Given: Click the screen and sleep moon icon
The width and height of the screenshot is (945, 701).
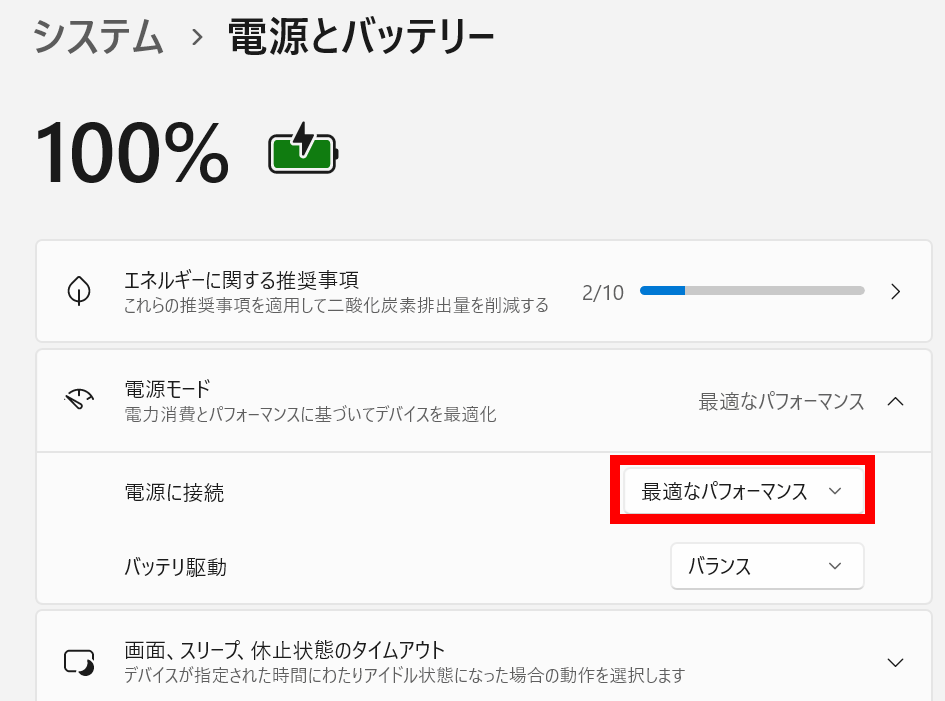Looking at the screenshot, I should click(78, 662).
